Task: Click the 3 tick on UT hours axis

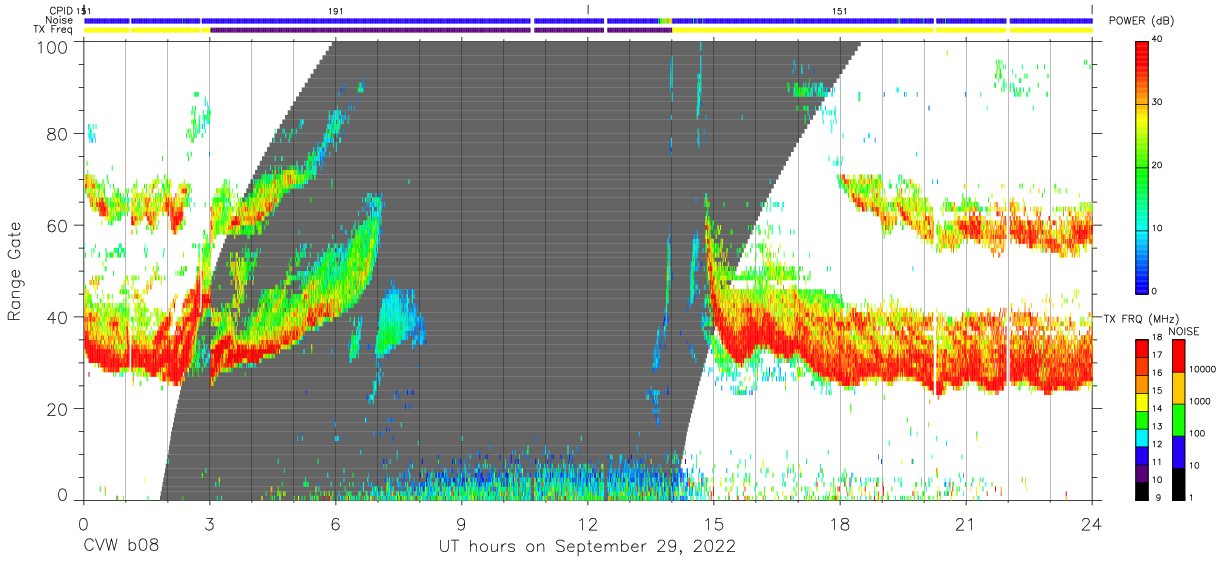Action: 209,523
